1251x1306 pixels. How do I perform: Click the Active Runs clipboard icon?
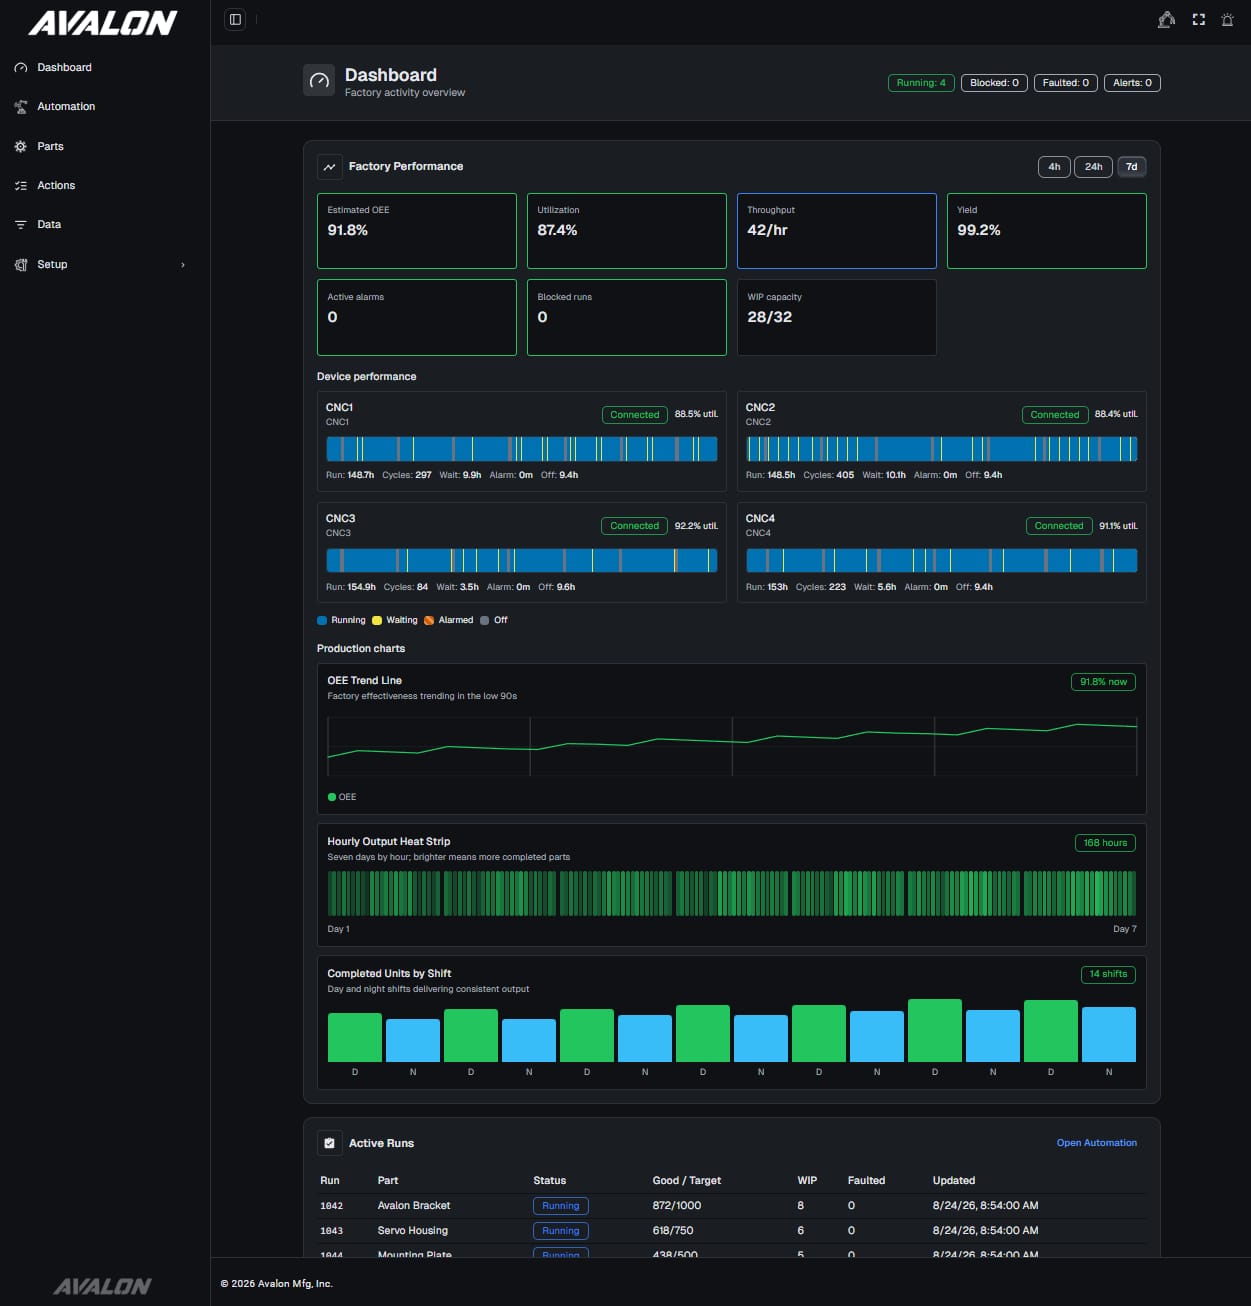tap(329, 1143)
